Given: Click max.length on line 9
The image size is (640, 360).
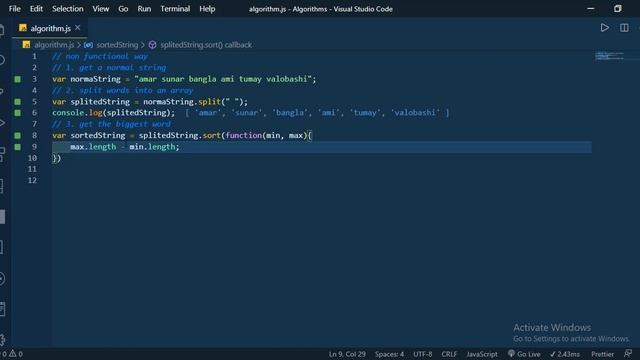Looking at the screenshot, I should point(93,147).
